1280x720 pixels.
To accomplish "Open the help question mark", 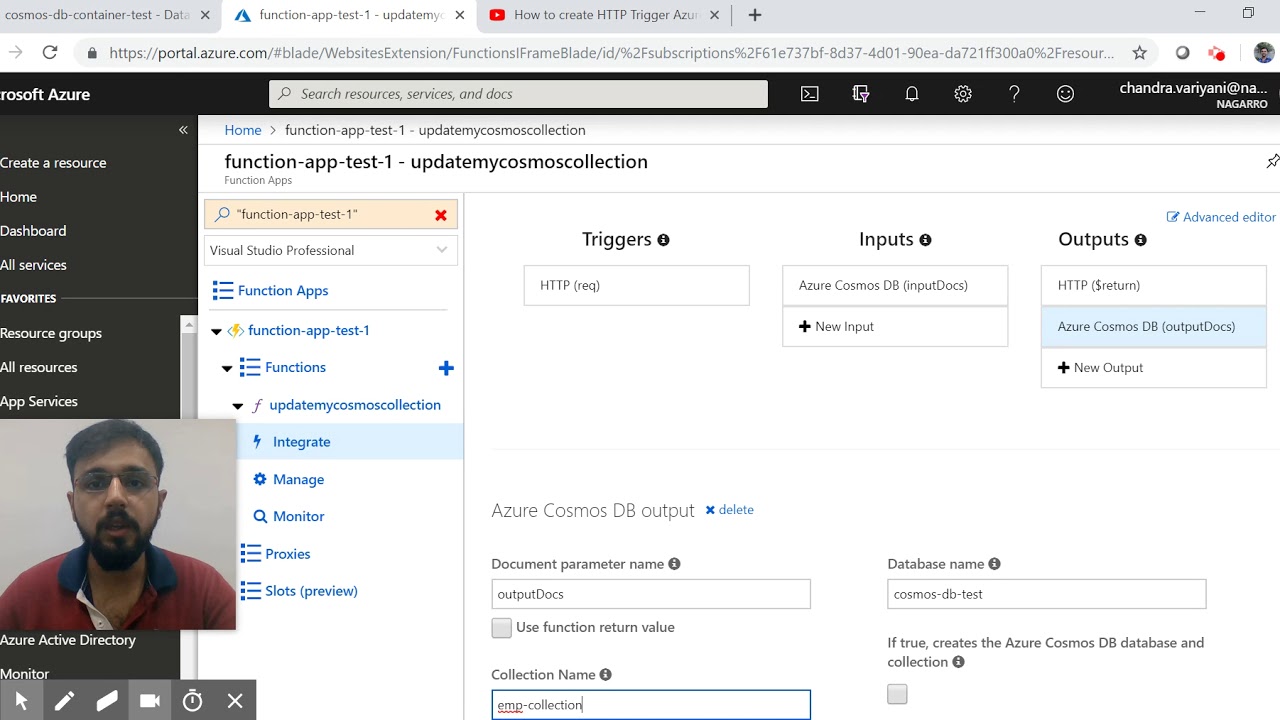I will [x=1014, y=94].
